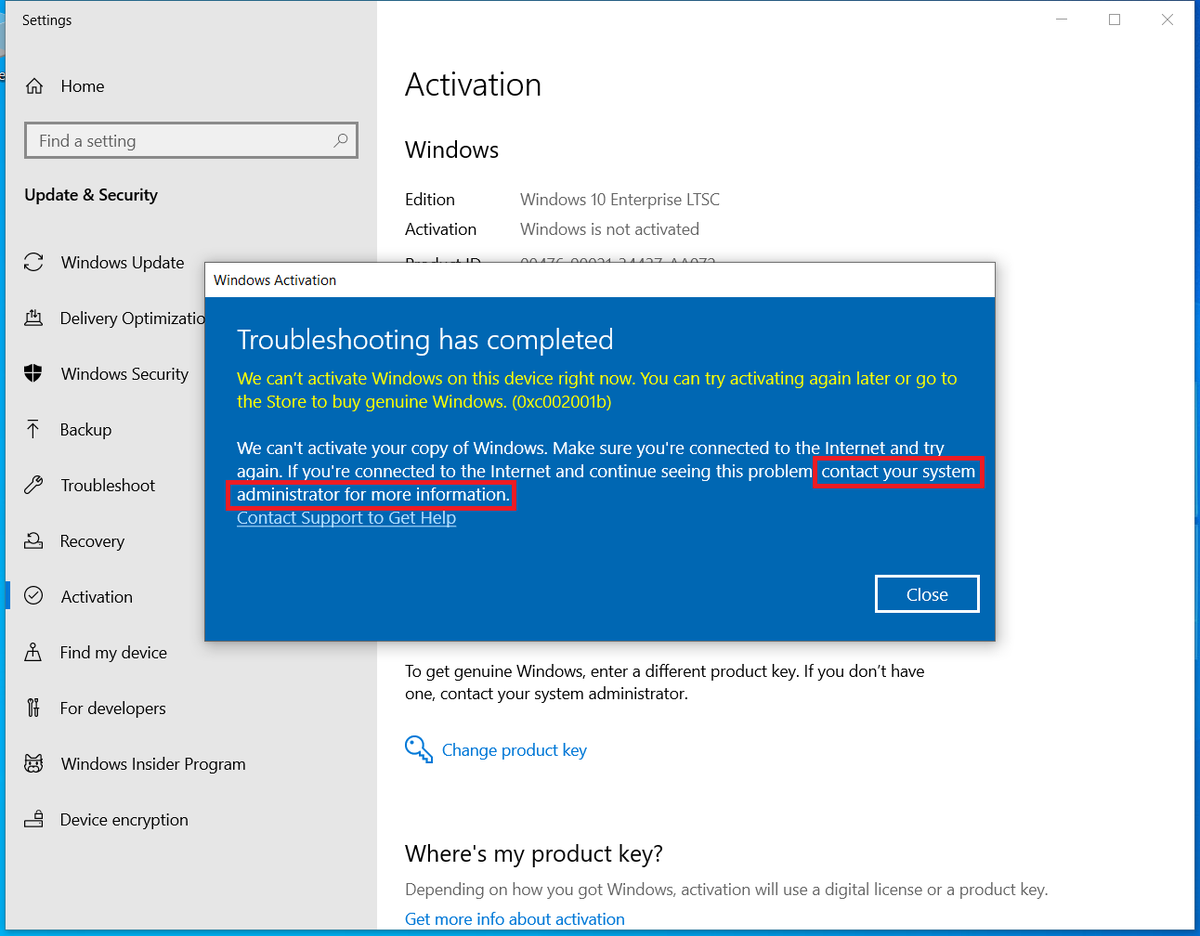Focus the Find a setting search box

click(190, 141)
